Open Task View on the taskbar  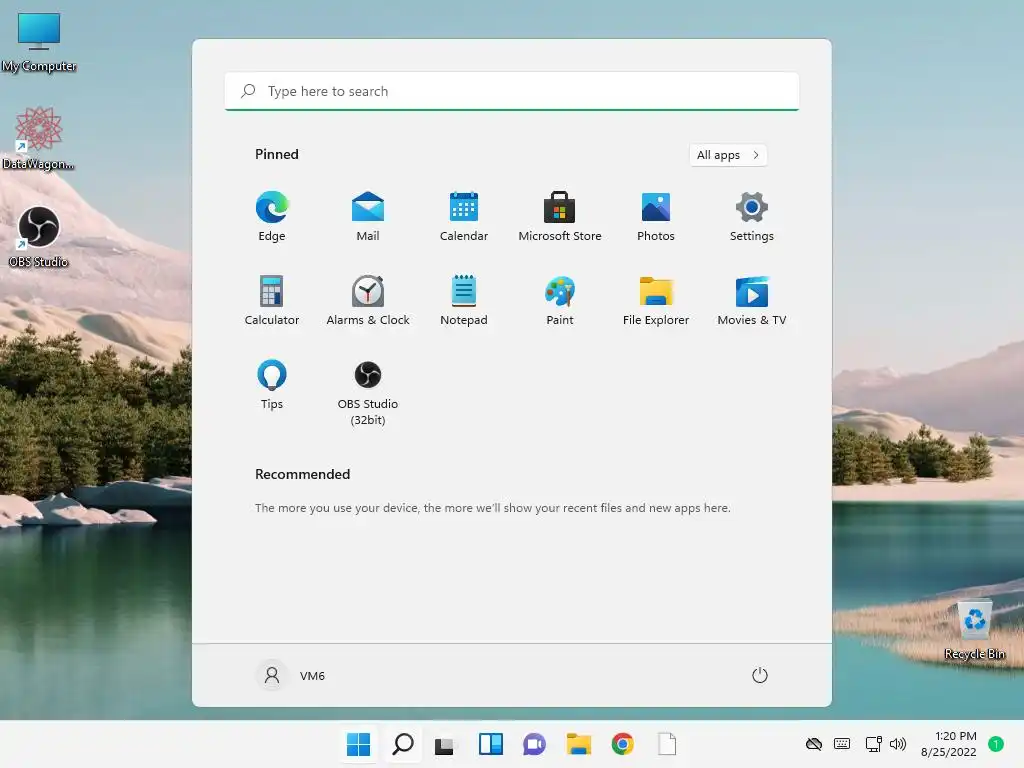[445, 744]
